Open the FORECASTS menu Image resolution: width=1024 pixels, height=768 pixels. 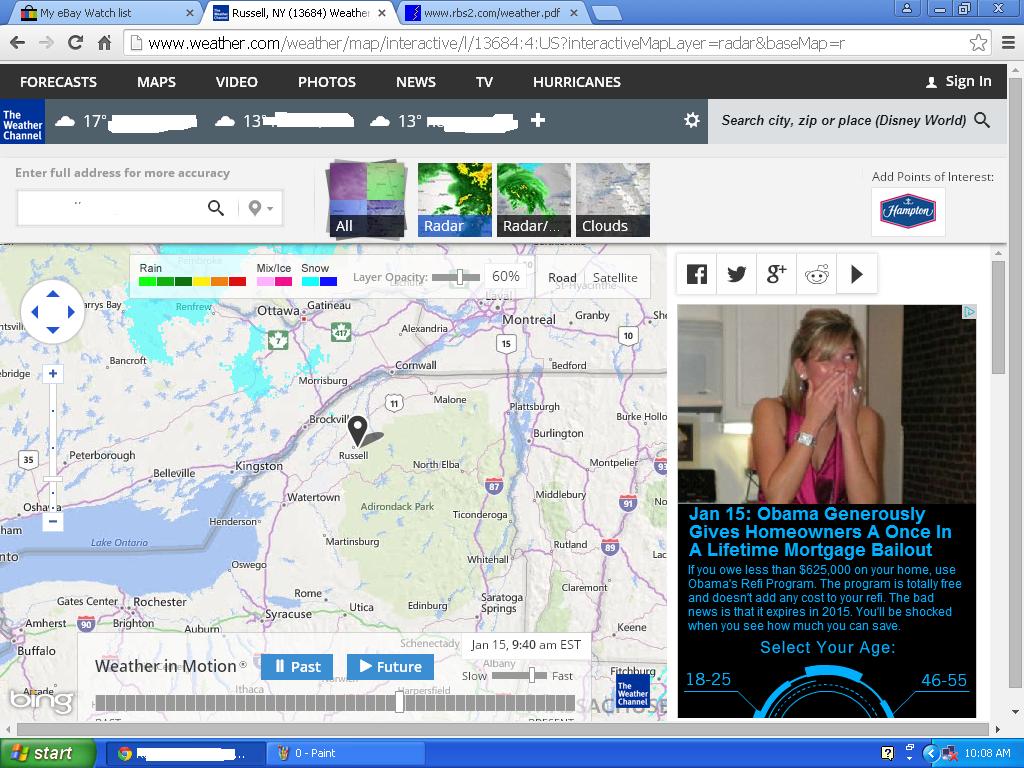(58, 82)
